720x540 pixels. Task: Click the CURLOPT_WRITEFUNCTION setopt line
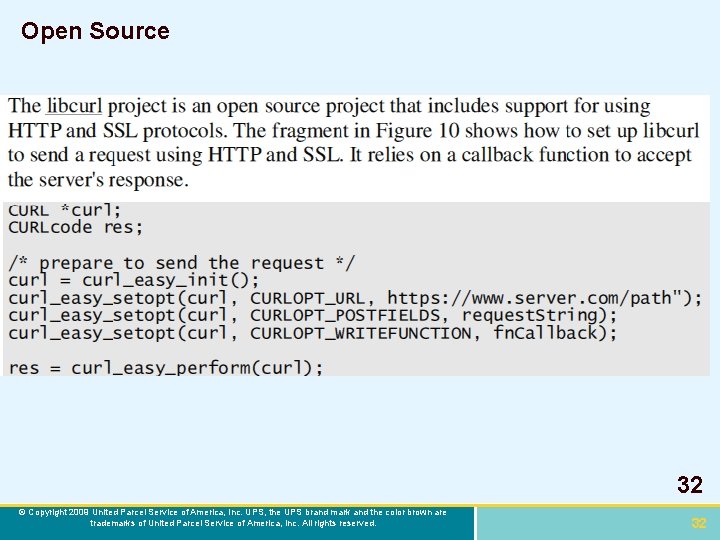(x=313, y=333)
